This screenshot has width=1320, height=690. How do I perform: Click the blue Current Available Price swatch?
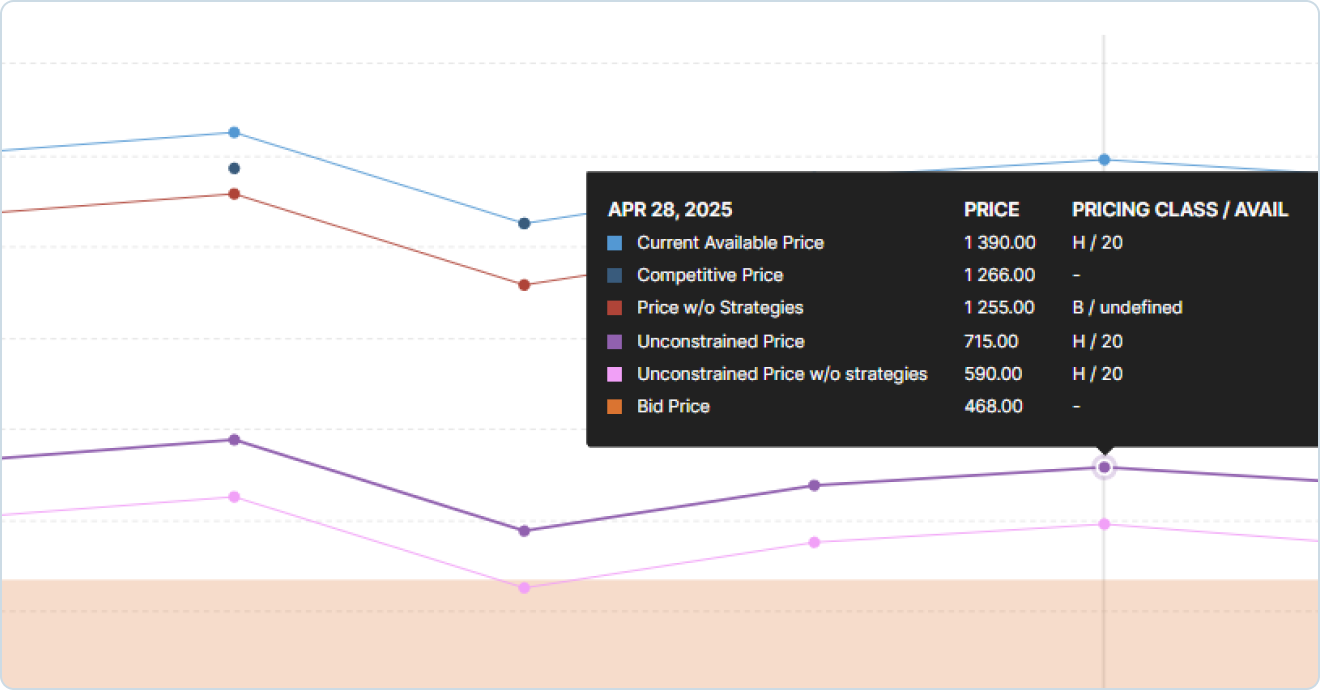[615, 243]
